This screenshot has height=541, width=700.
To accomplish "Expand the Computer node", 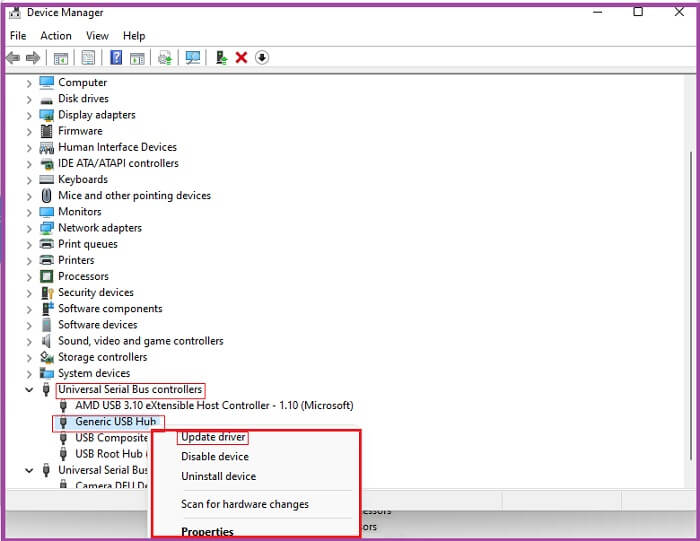I will (29, 83).
